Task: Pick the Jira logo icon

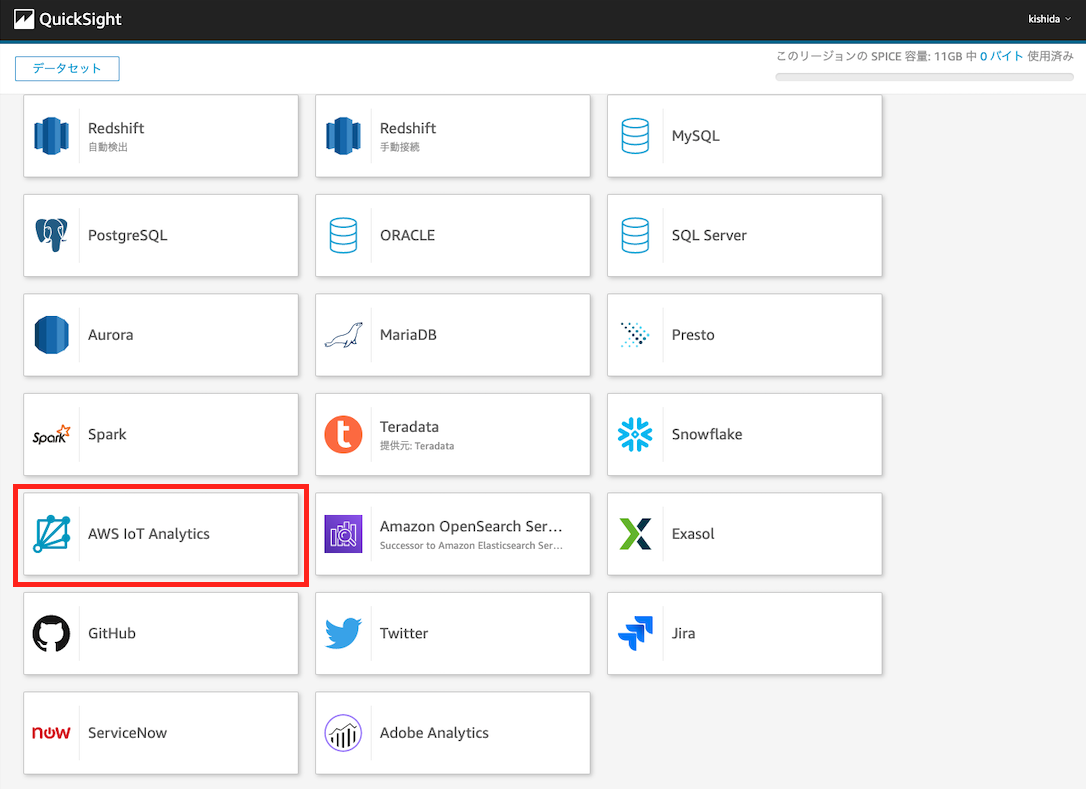Action: click(635, 633)
